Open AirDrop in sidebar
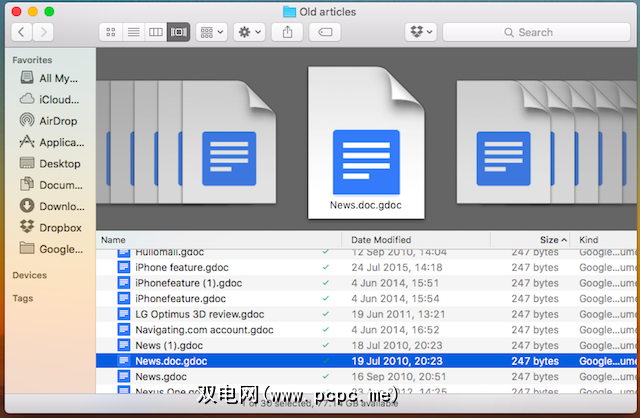The width and height of the screenshot is (640, 418). point(49,121)
